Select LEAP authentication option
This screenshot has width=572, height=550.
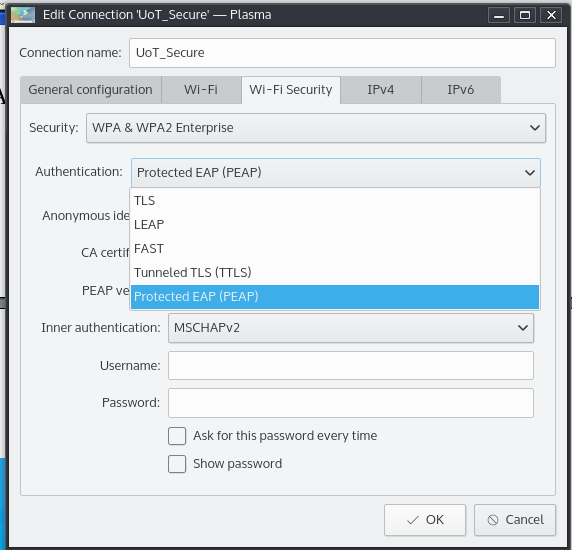point(335,225)
